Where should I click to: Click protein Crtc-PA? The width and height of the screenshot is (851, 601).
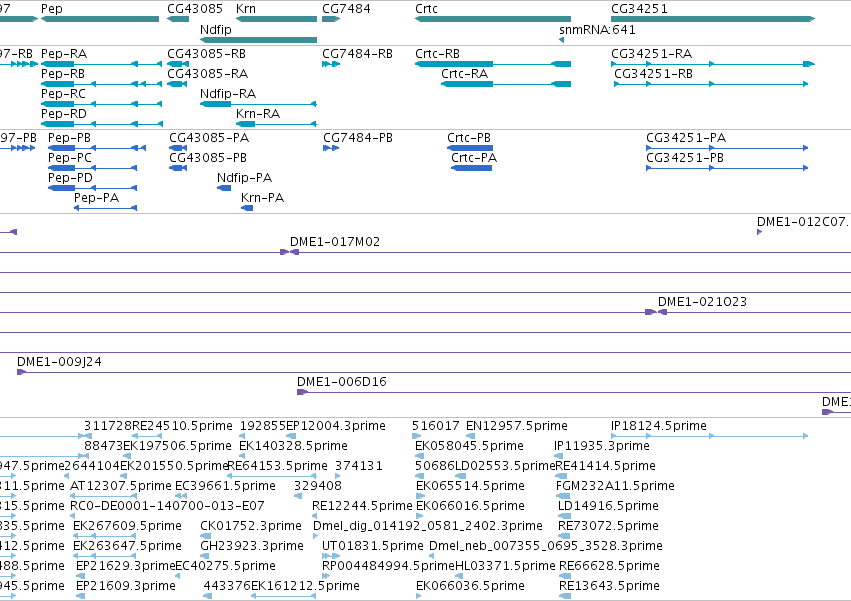[472, 168]
